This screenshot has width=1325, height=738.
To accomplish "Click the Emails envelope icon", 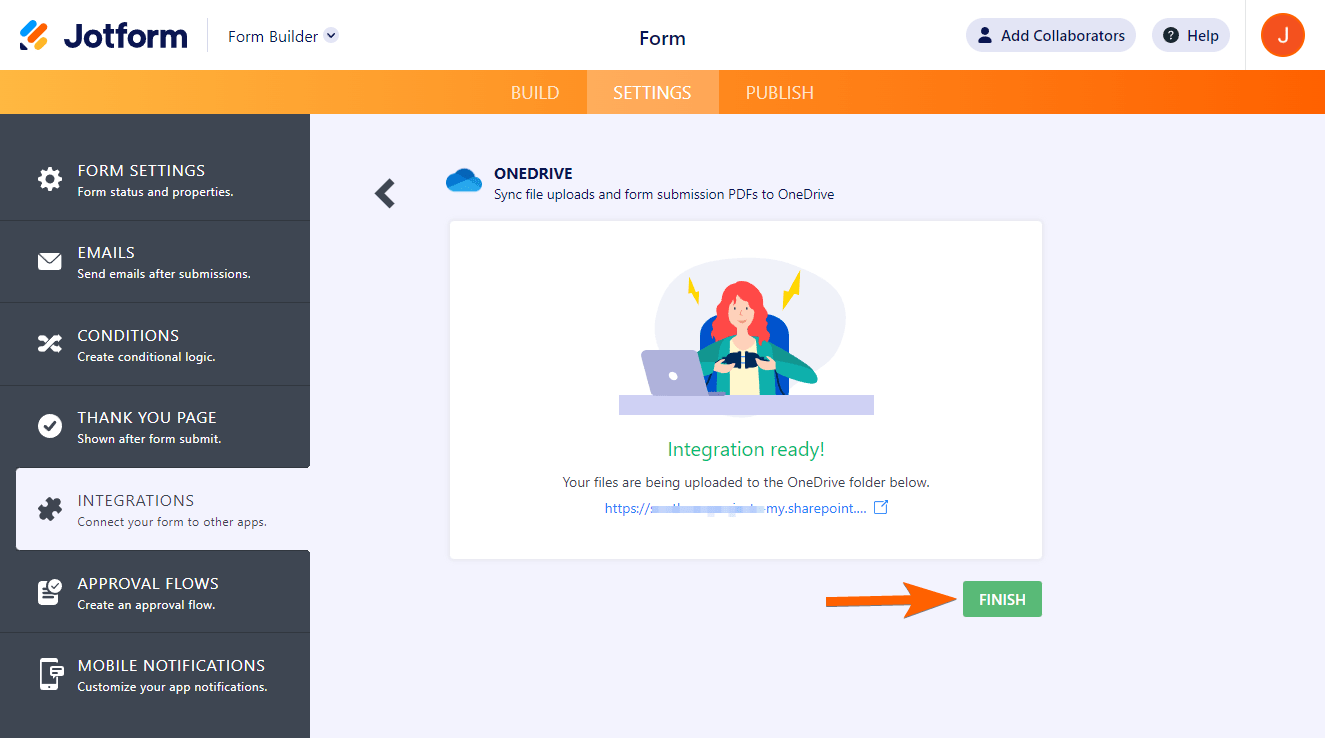I will pyautogui.click(x=50, y=262).
